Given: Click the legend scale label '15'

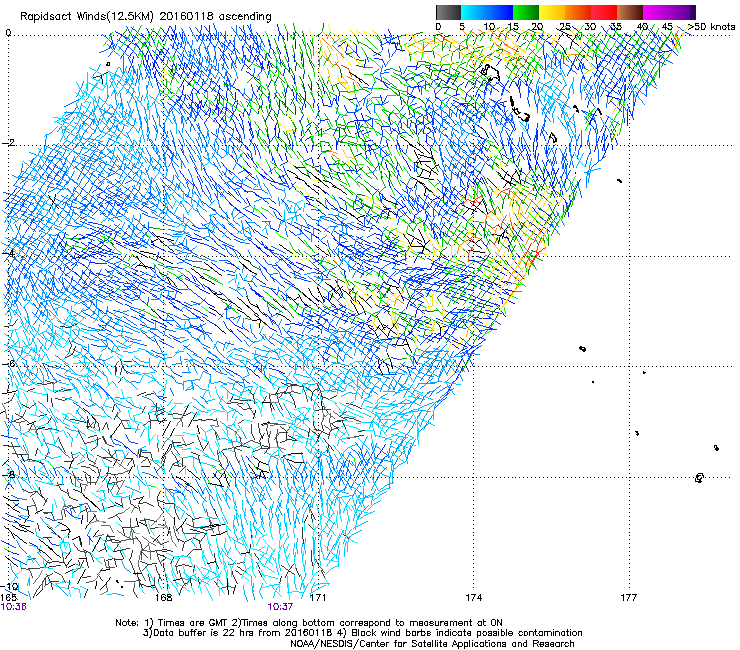Looking at the screenshot, I should click(x=513, y=27).
